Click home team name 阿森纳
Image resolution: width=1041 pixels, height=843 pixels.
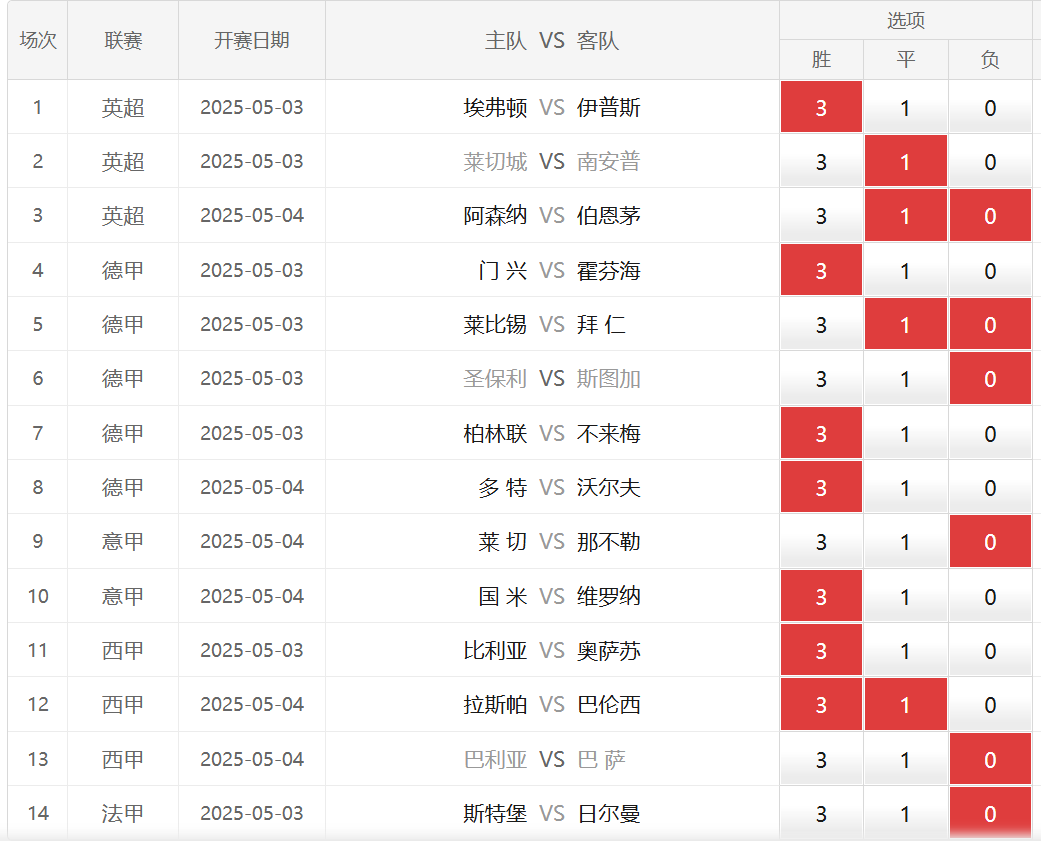[x=495, y=216]
